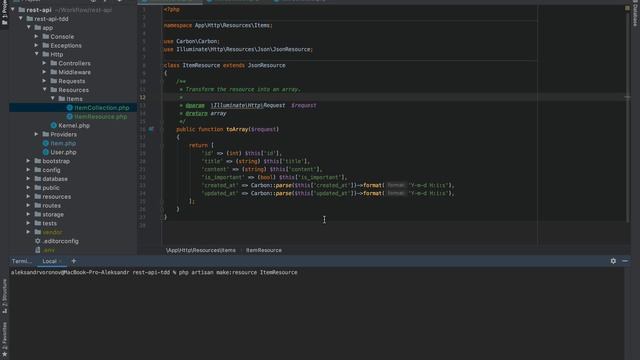Screen dimensions: 640x360
Task: Collapse the Resources folder under Http
Action: pos(44,90)
